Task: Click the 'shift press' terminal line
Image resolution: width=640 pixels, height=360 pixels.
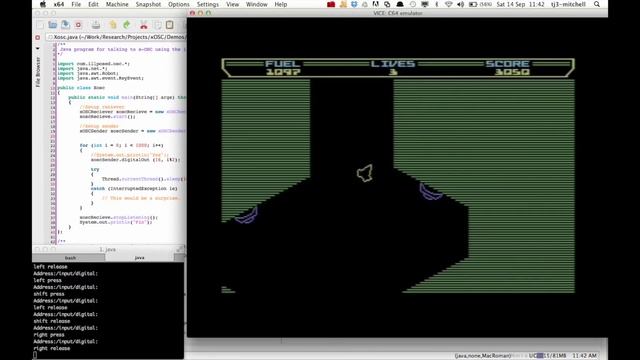Action: pos(49,294)
